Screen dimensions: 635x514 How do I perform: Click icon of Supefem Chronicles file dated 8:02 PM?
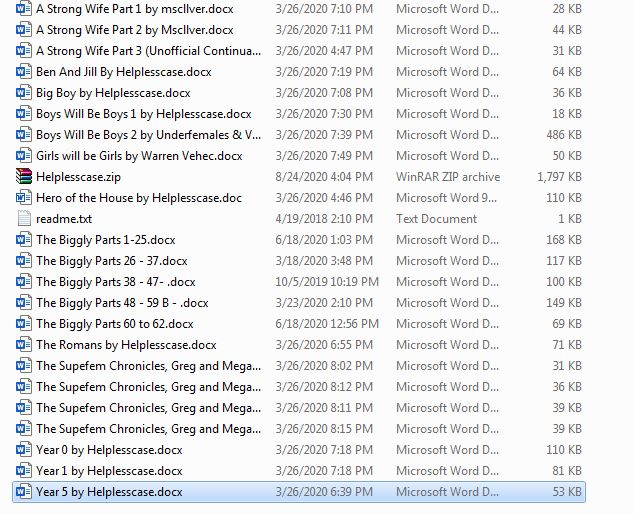point(23,366)
